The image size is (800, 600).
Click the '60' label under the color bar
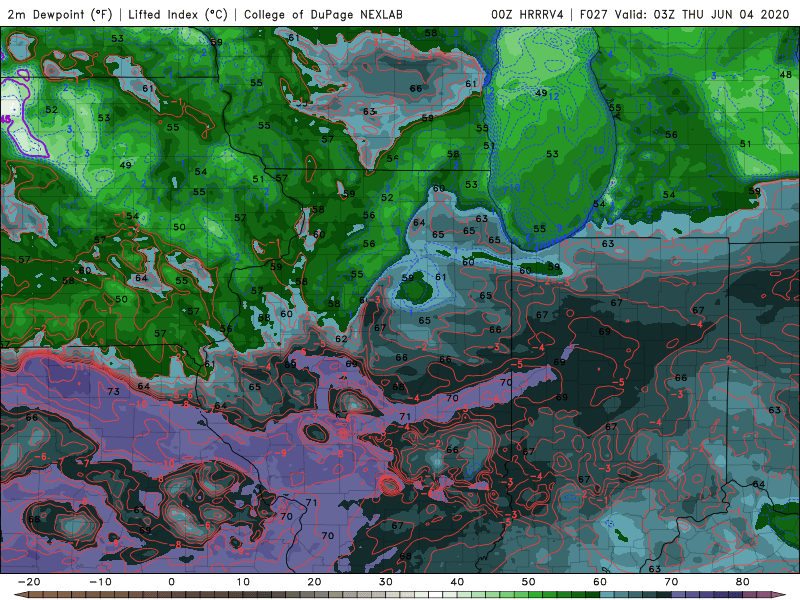(600, 582)
